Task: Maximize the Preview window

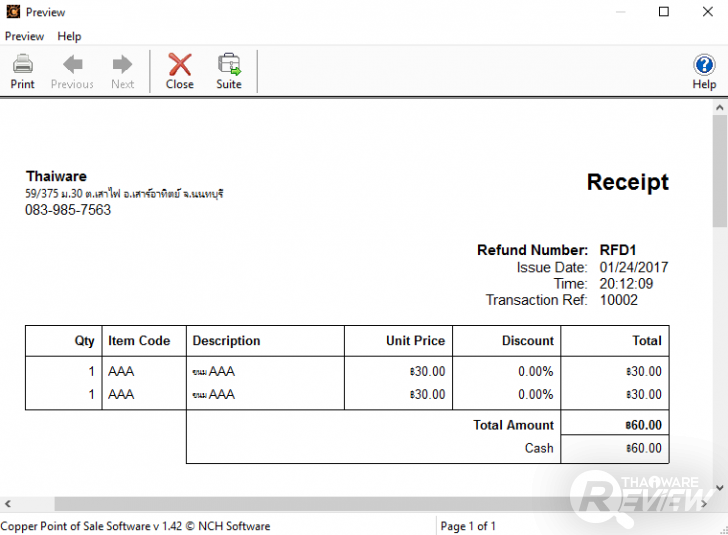Action: click(x=664, y=12)
